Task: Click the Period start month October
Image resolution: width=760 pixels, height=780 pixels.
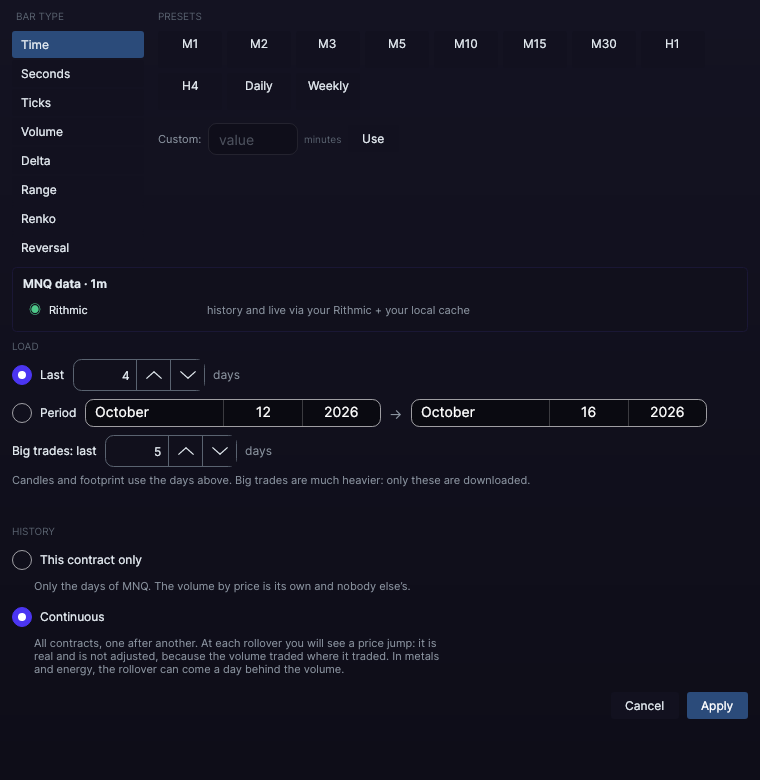Action: point(155,413)
